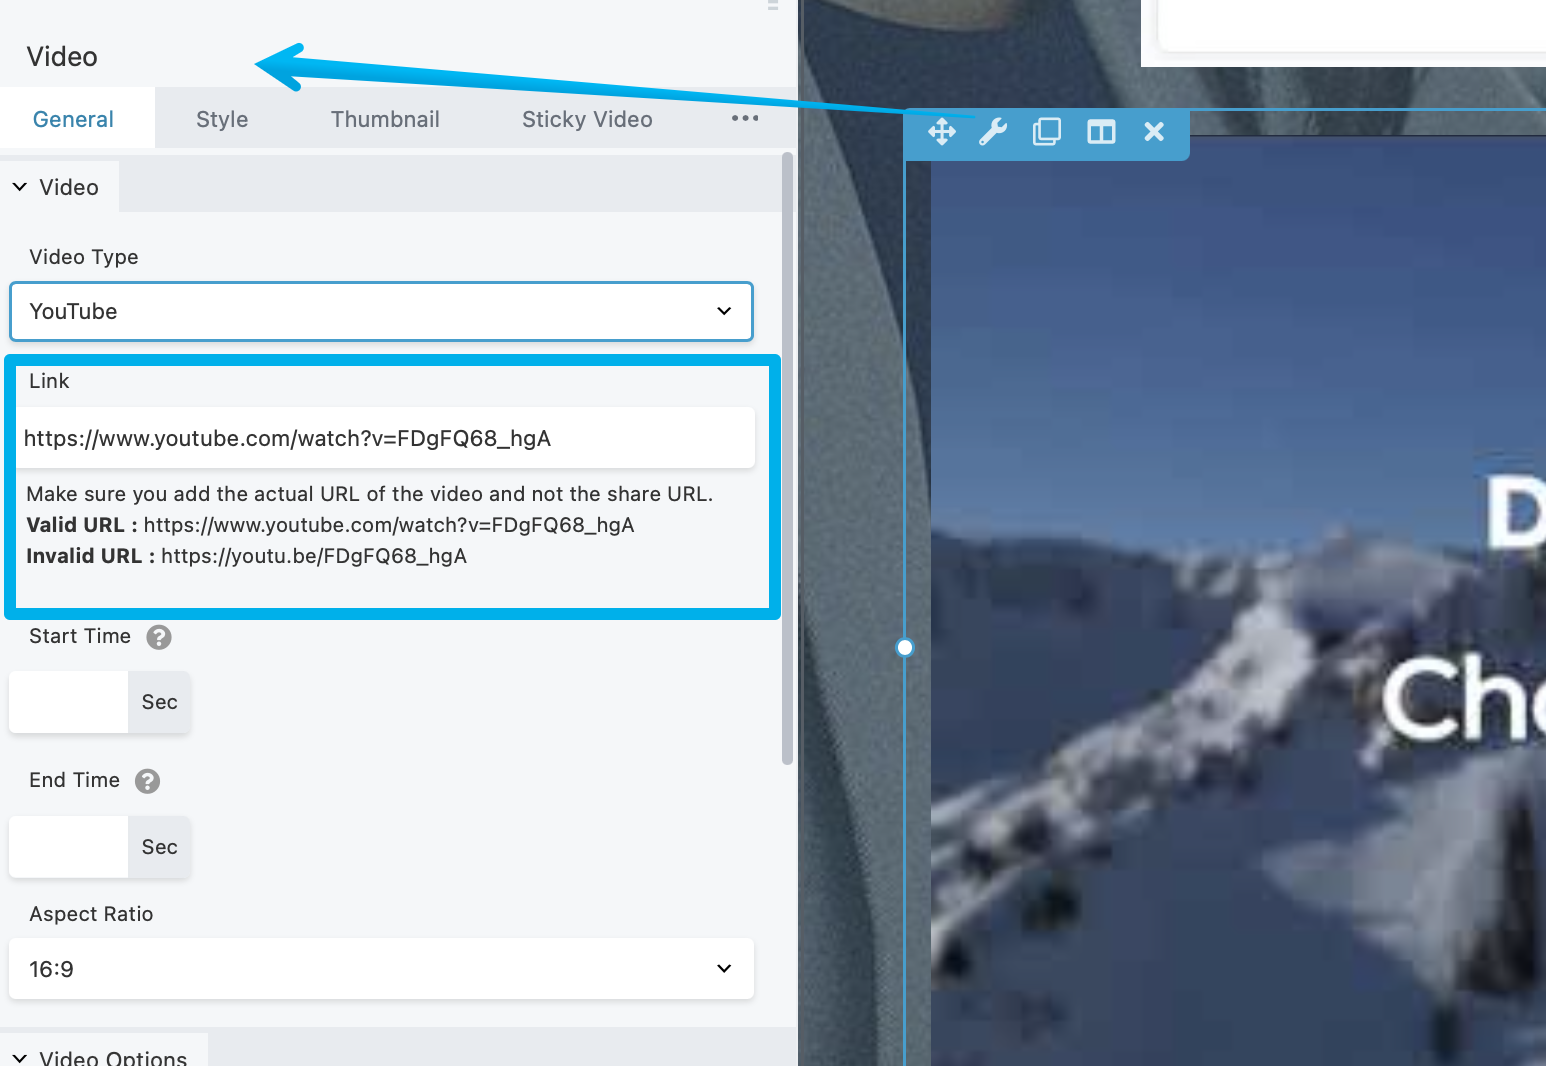Duplicate the video widget using the copy icon
Image resolution: width=1546 pixels, height=1066 pixels.
pos(1047,131)
